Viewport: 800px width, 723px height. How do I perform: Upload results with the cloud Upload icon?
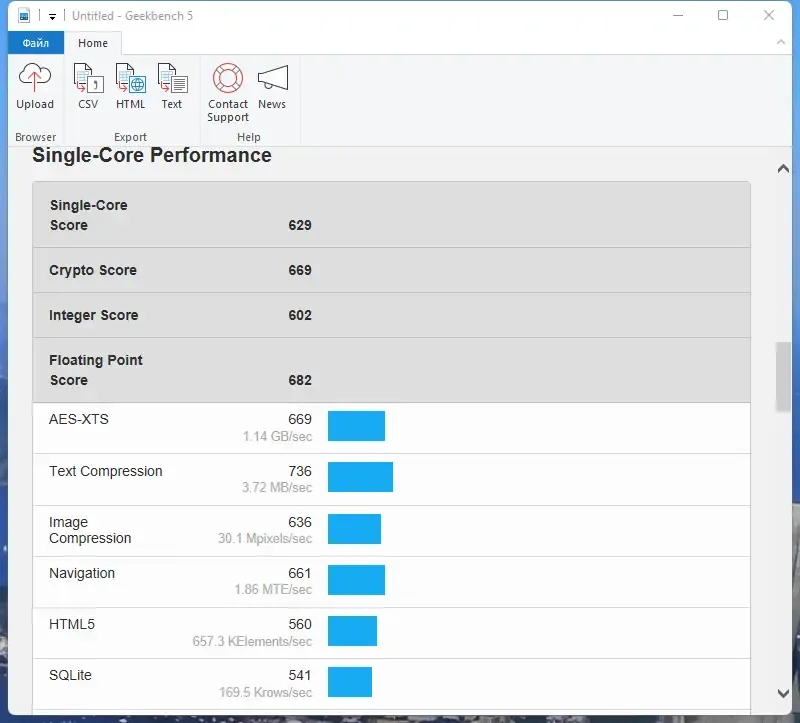coord(35,86)
